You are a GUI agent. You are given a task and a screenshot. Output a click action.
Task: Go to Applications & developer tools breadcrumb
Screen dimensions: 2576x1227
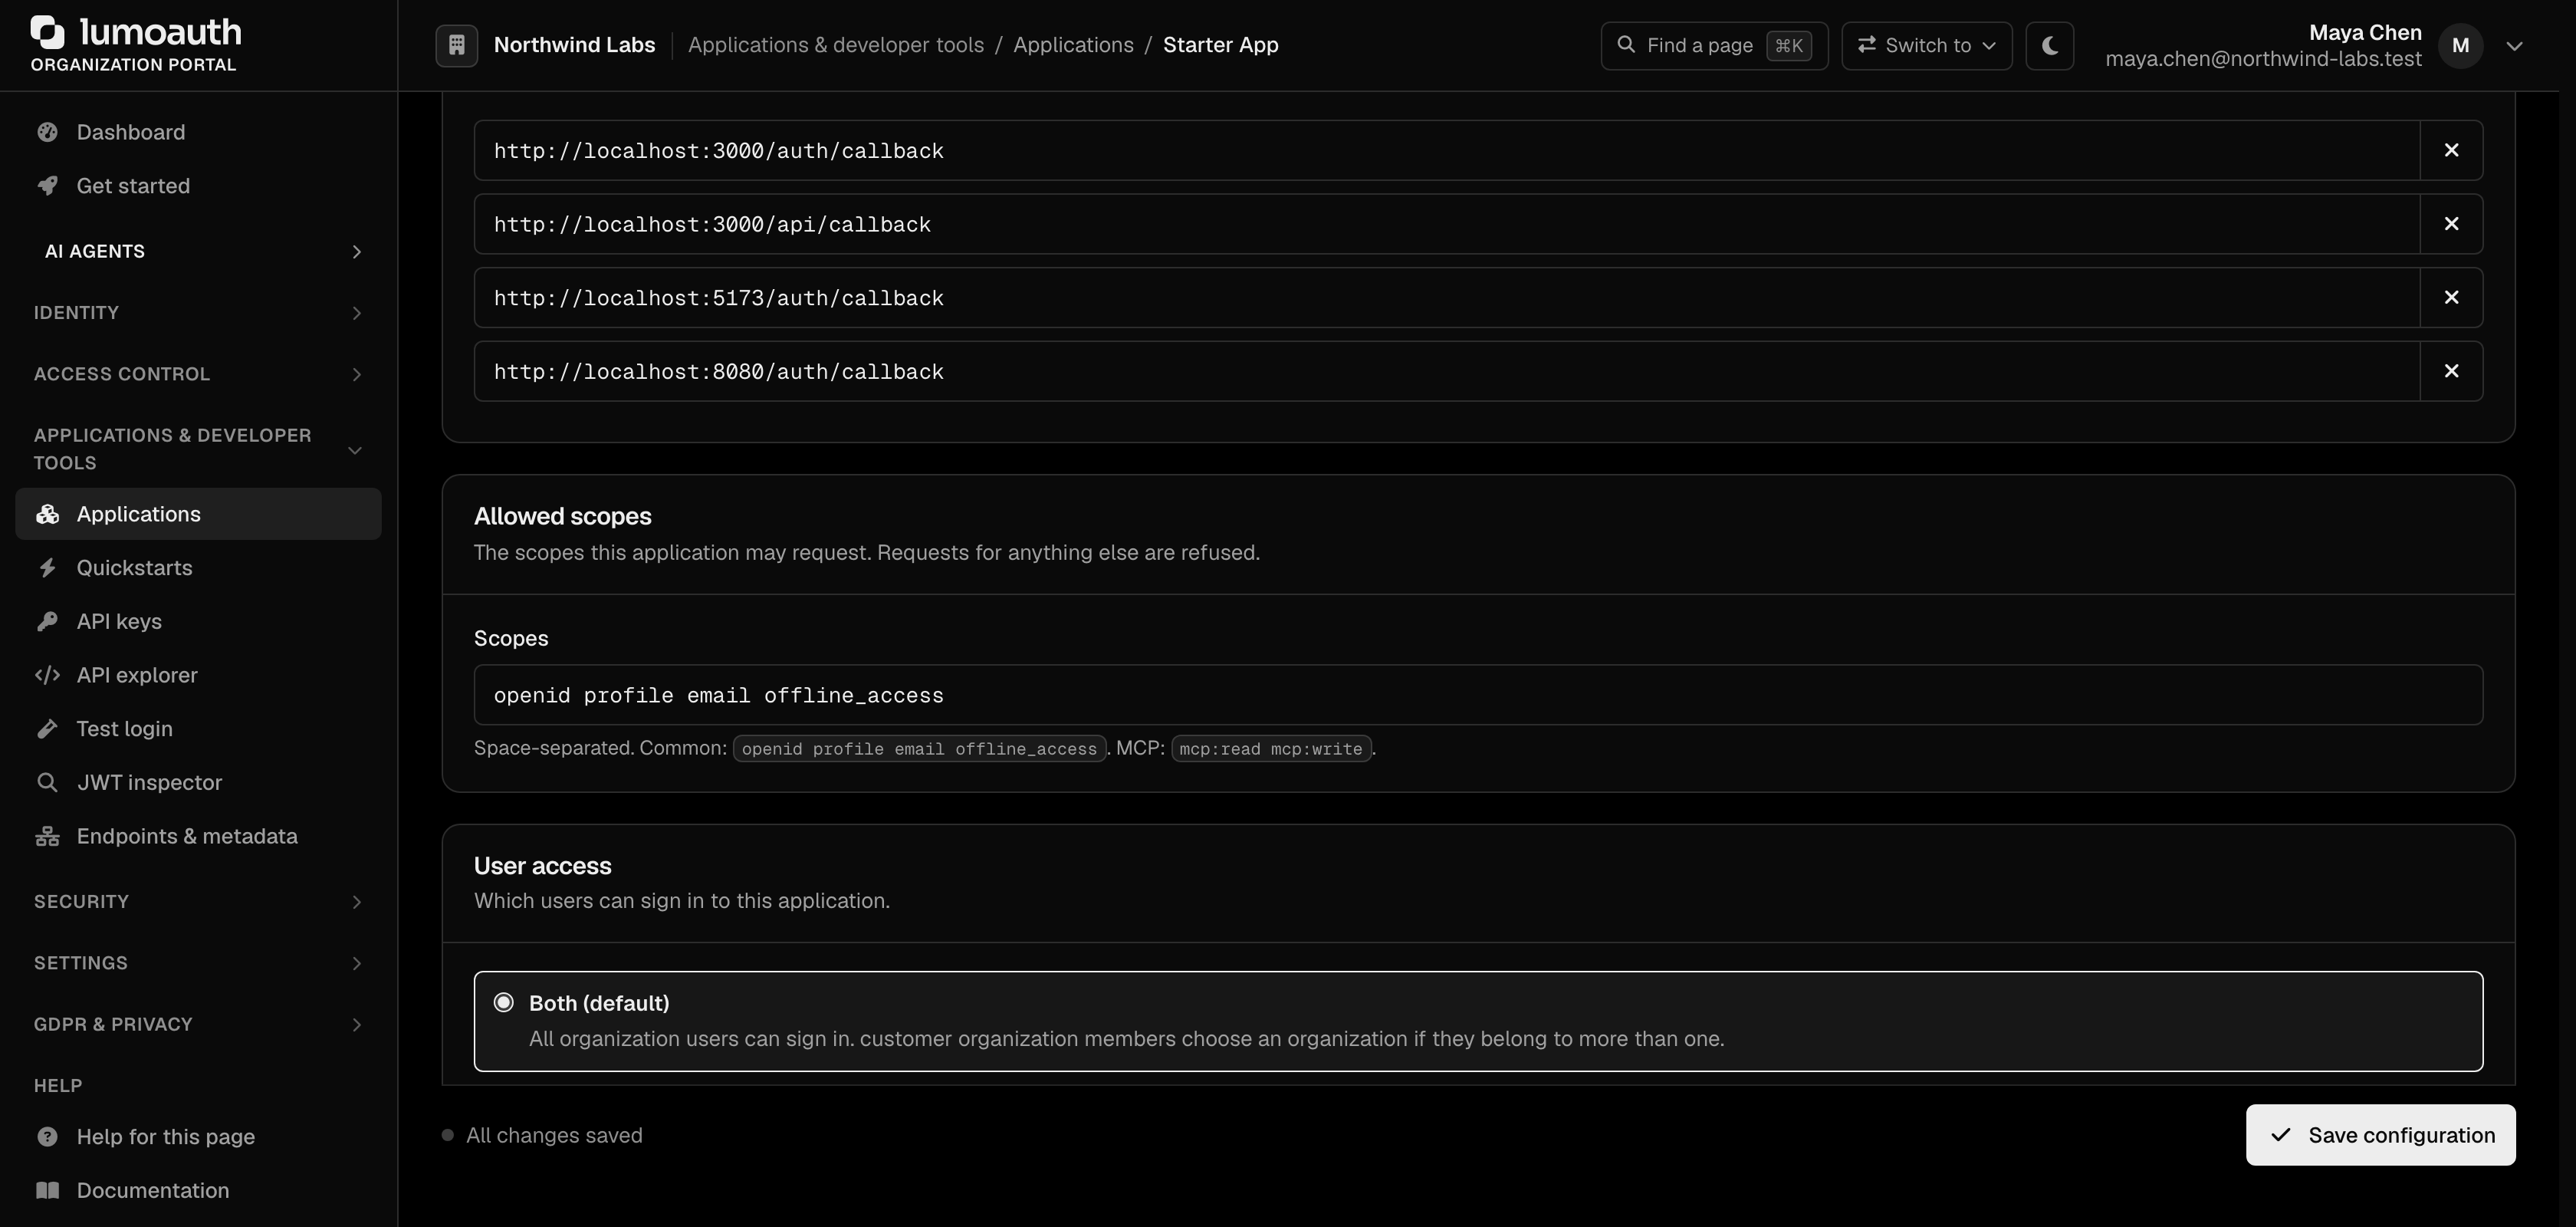[836, 45]
